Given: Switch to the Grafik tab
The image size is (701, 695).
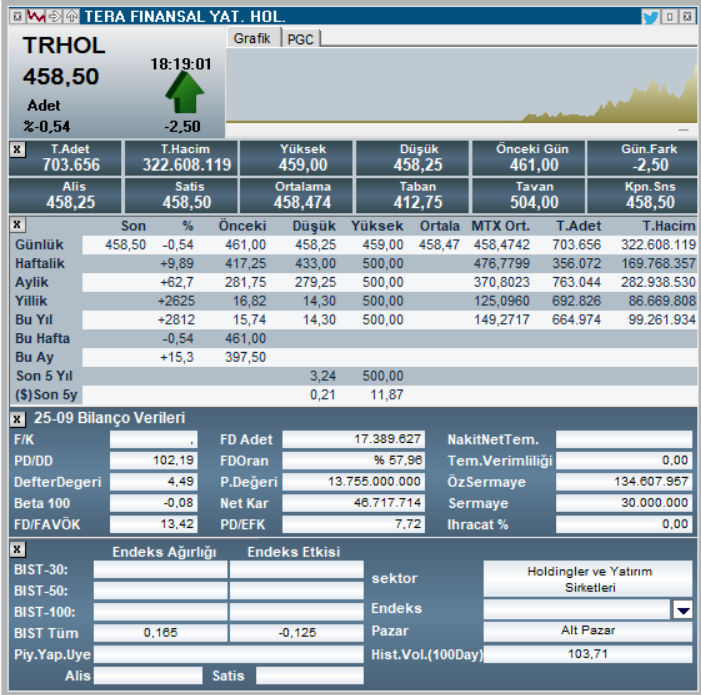Looking at the screenshot, I should pyautogui.click(x=253, y=38).
